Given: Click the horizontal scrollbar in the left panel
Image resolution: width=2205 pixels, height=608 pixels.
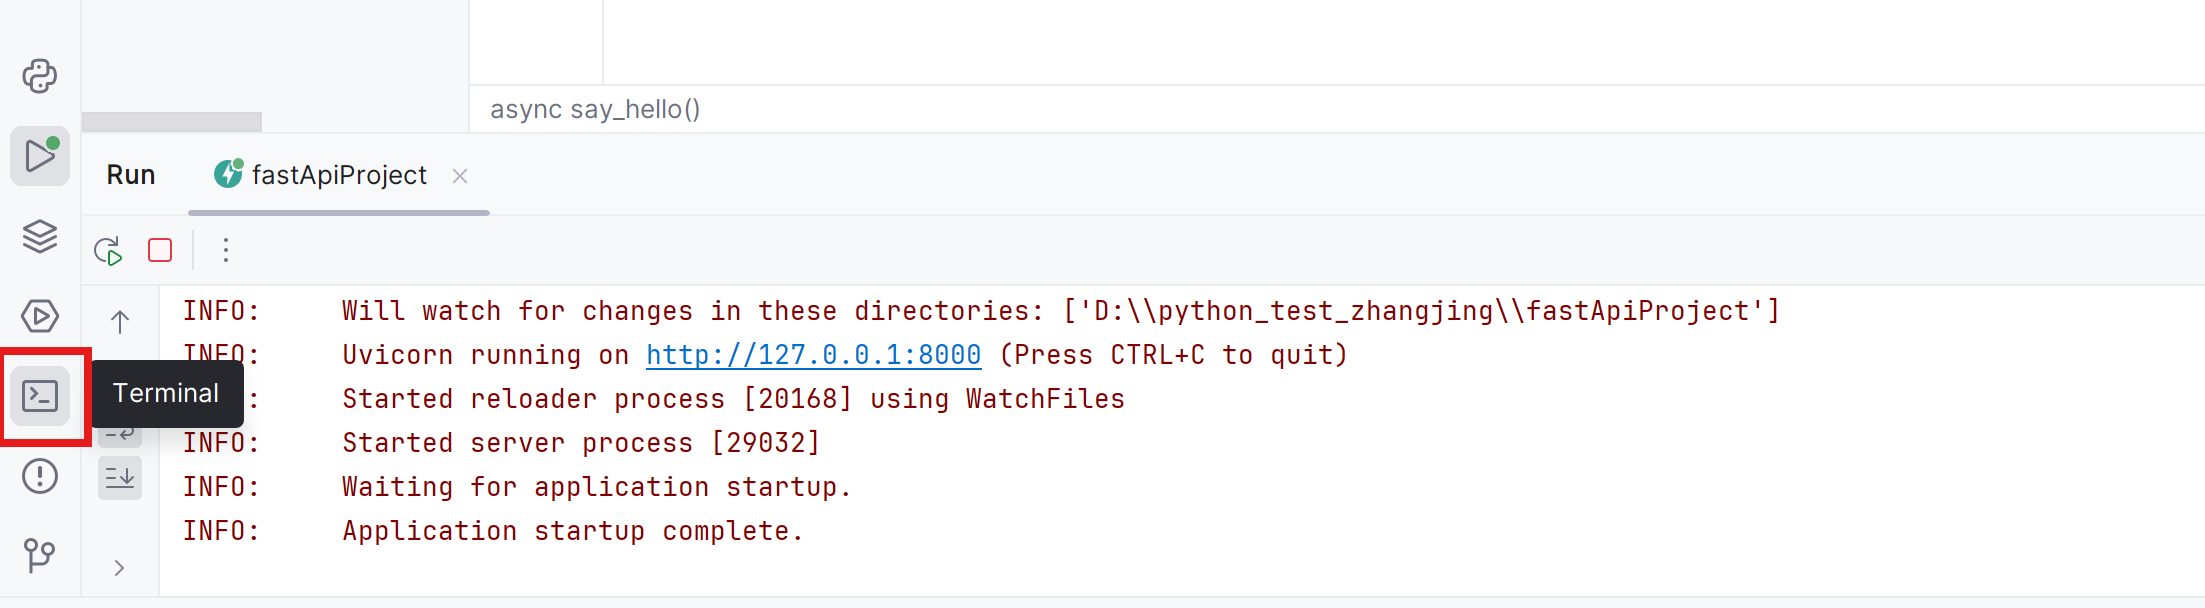Looking at the screenshot, I should click(172, 122).
